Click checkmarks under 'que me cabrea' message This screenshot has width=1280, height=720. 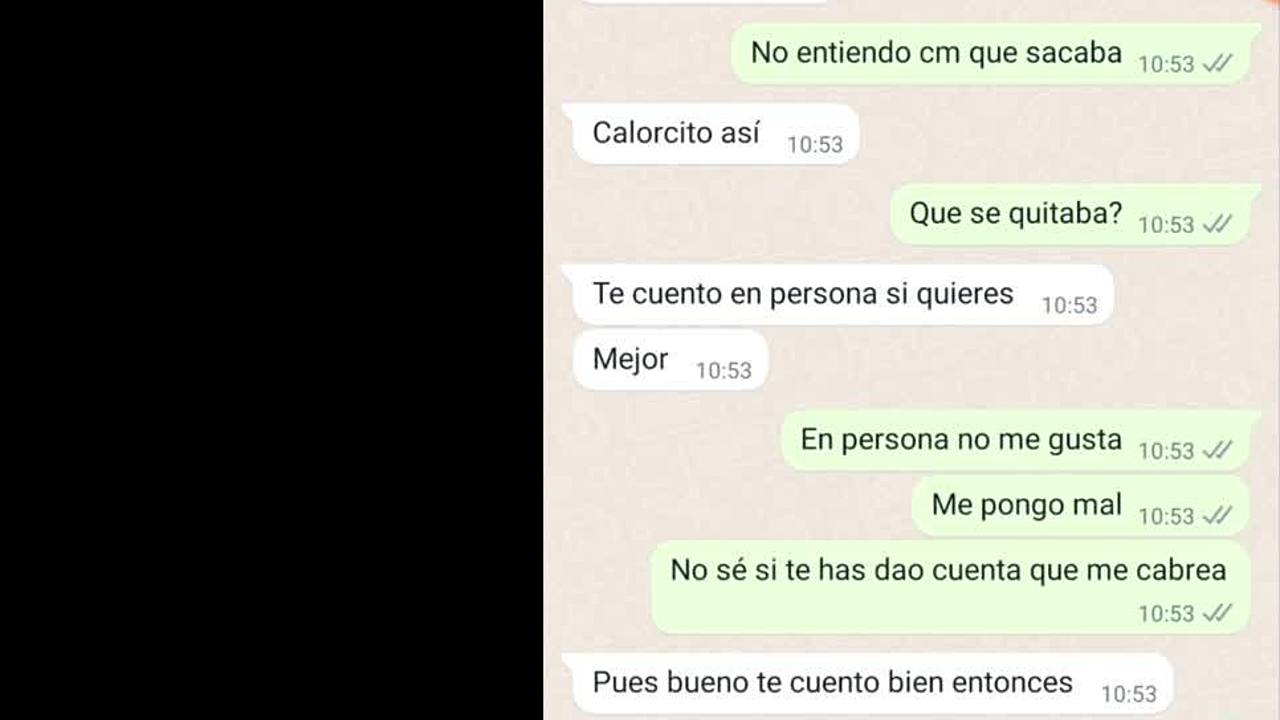1217,612
